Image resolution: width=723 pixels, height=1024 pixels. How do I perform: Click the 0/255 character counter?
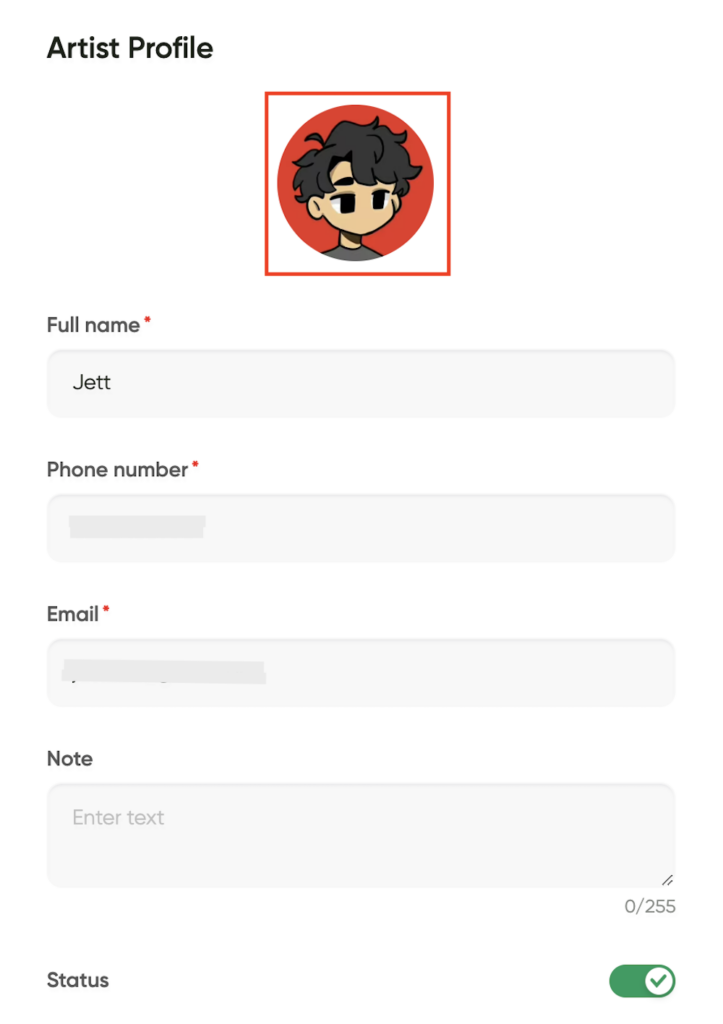pyautogui.click(x=650, y=906)
